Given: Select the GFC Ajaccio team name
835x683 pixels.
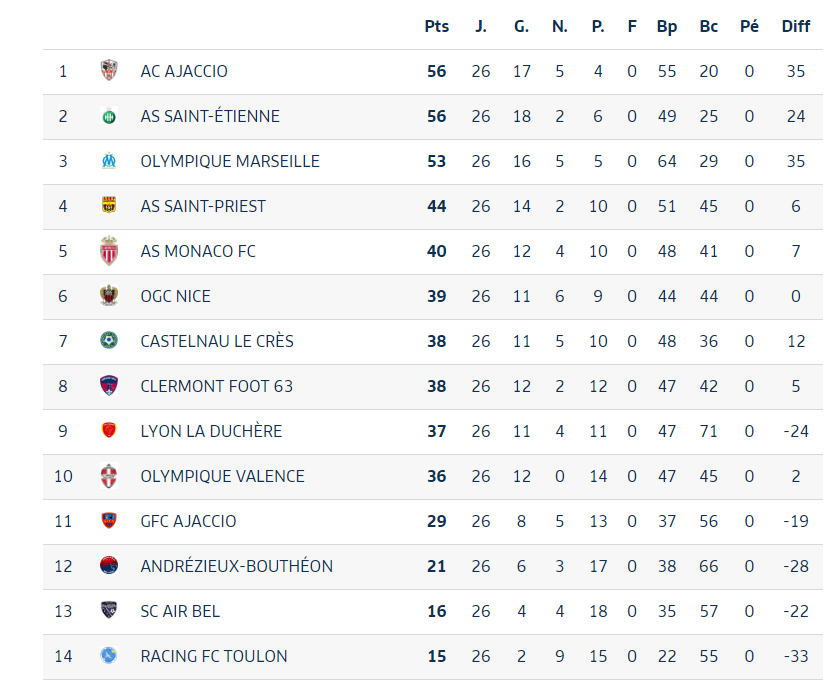Looking at the screenshot, I should coord(188,521).
